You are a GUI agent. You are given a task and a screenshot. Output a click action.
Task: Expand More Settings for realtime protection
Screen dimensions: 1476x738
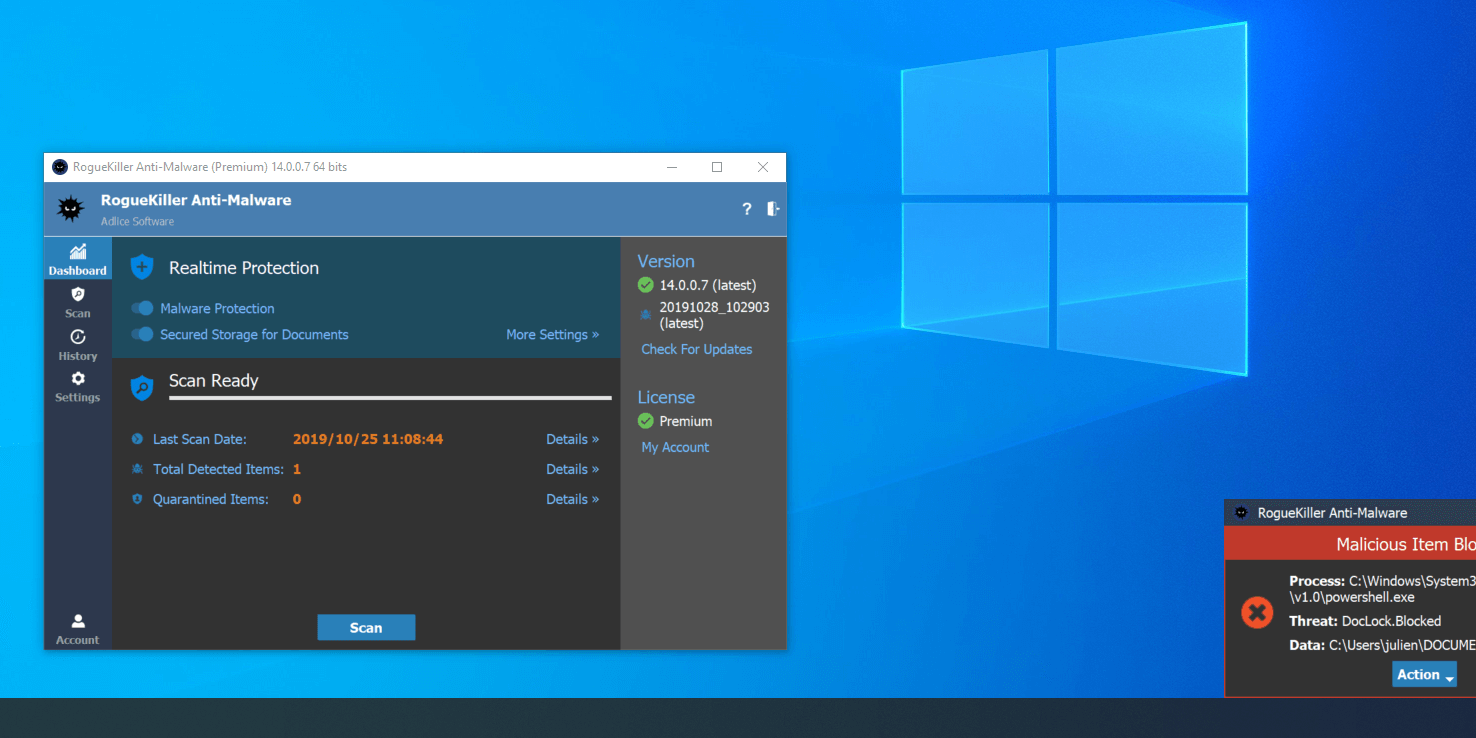coord(552,335)
